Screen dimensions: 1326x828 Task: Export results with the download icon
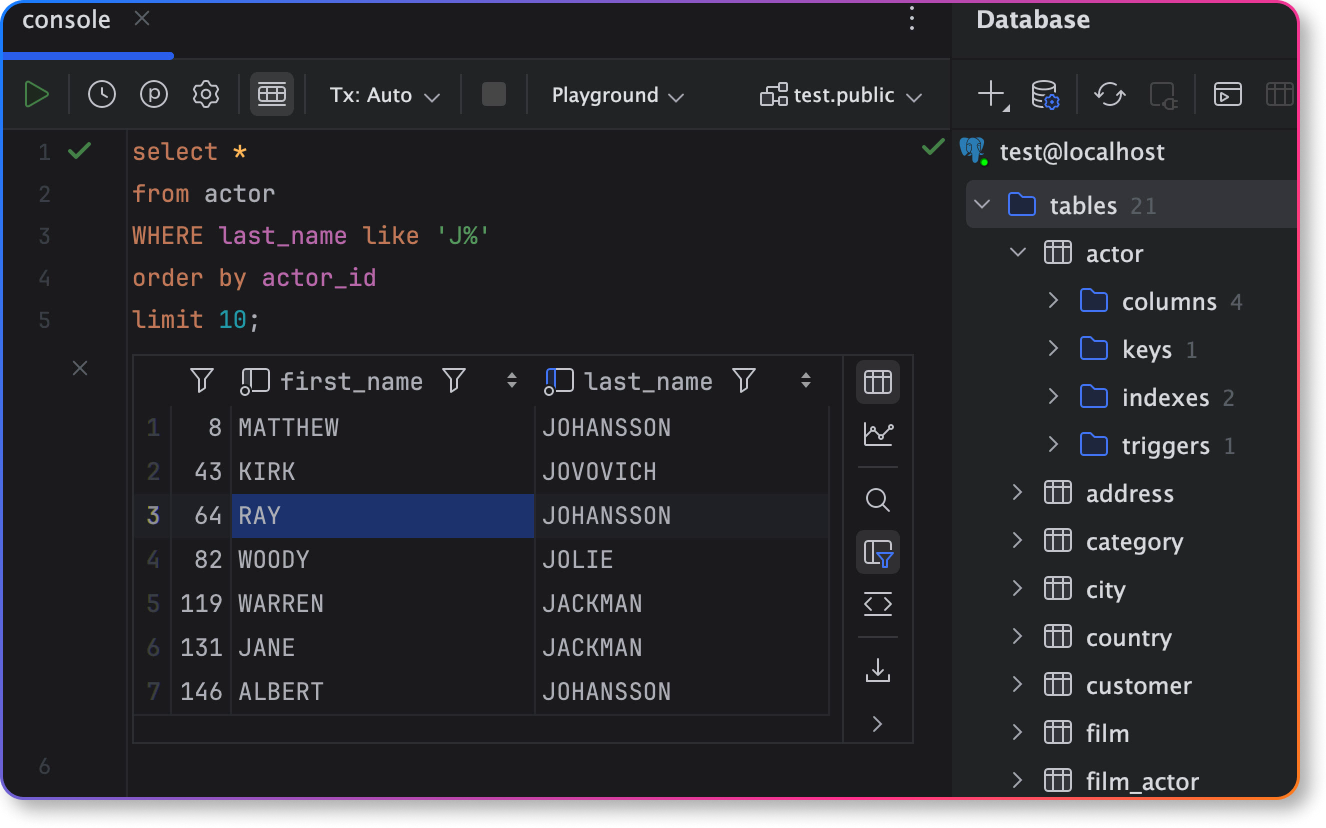pyautogui.click(x=878, y=670)
